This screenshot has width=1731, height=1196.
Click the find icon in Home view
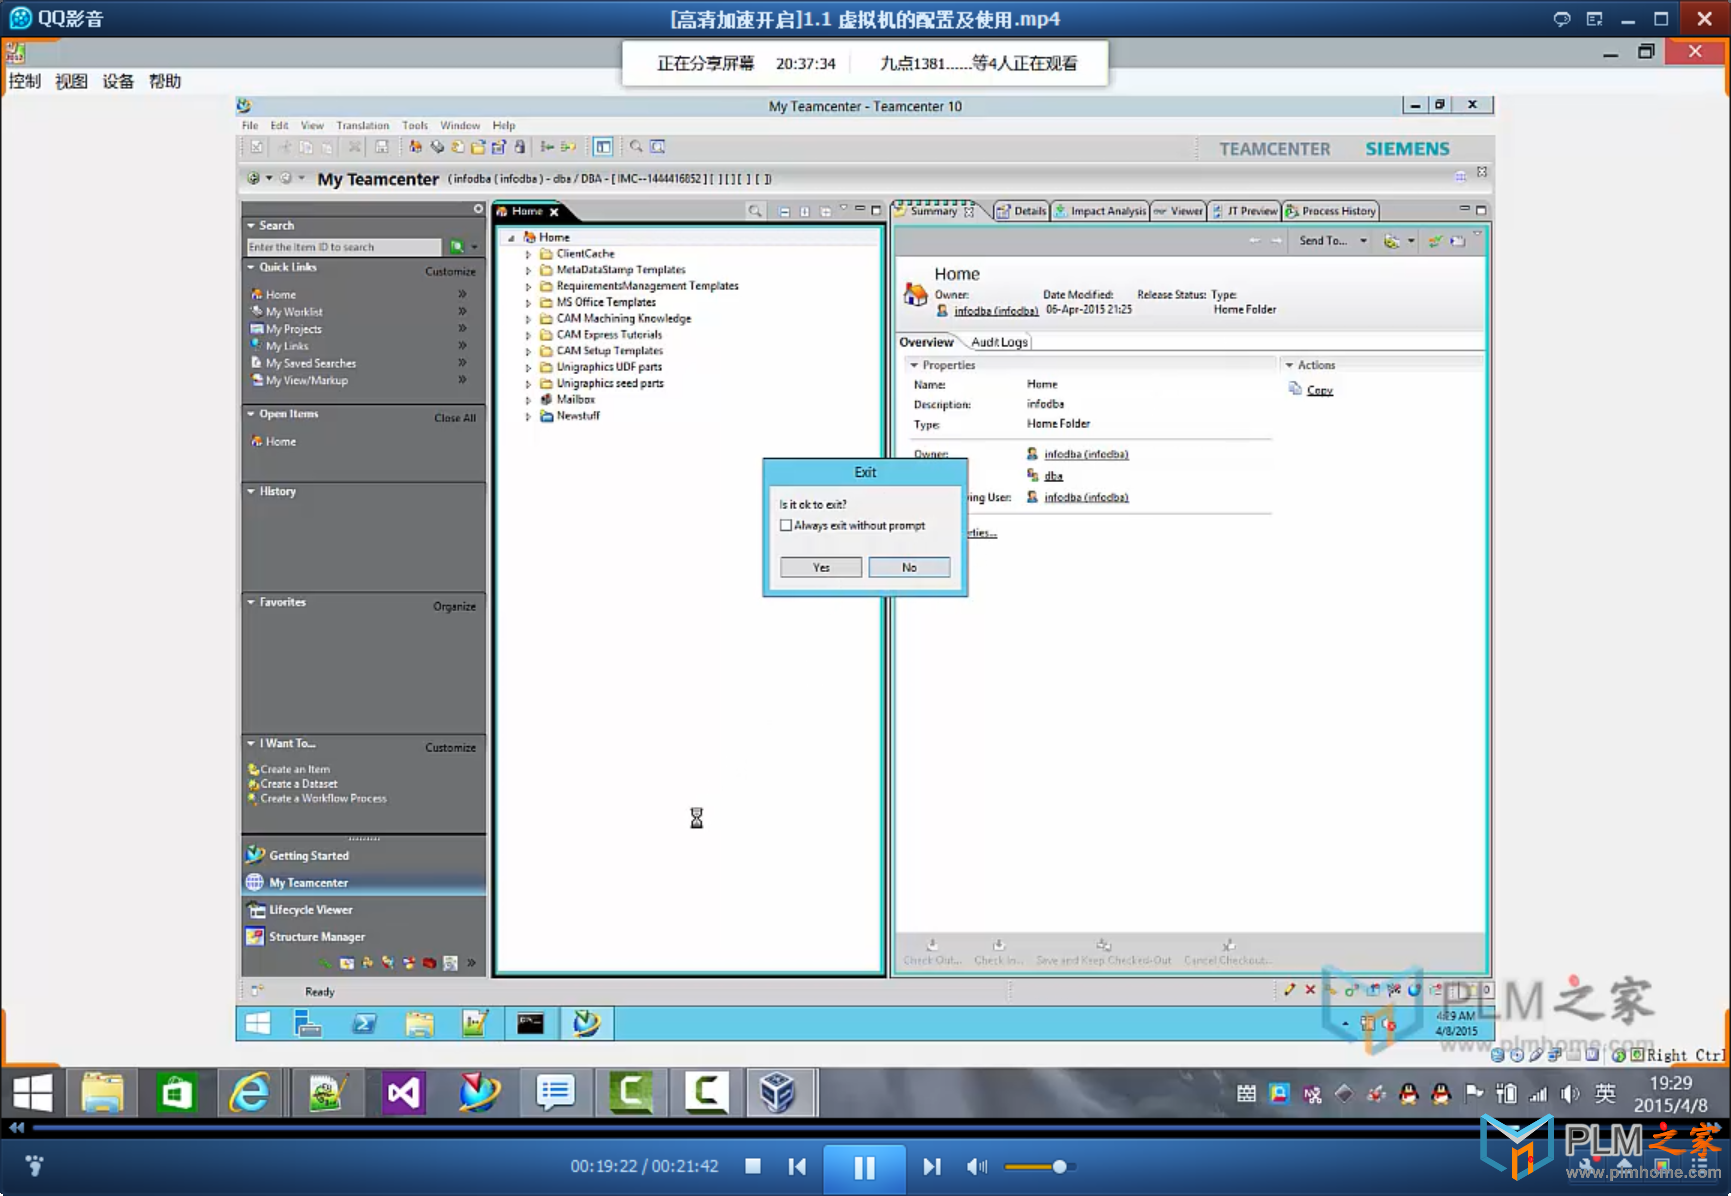pyautogui.click(x=755, y=211)
